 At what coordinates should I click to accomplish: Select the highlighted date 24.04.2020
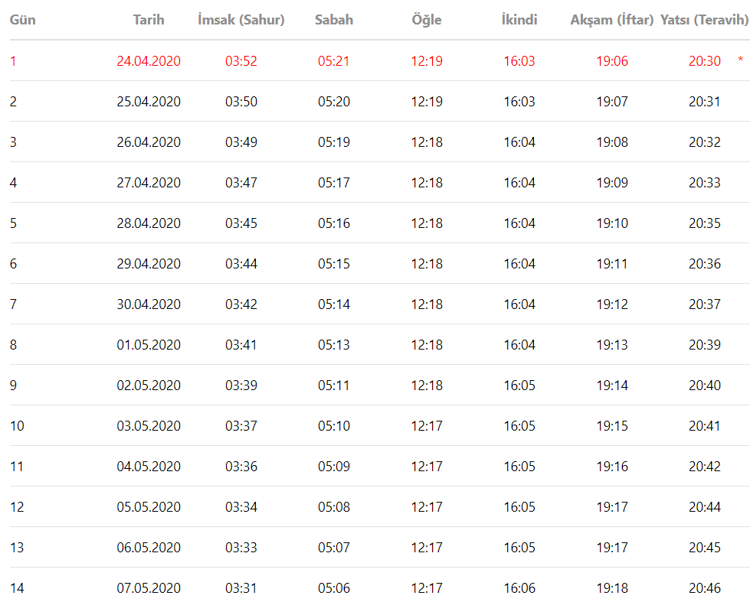point(148,61)
